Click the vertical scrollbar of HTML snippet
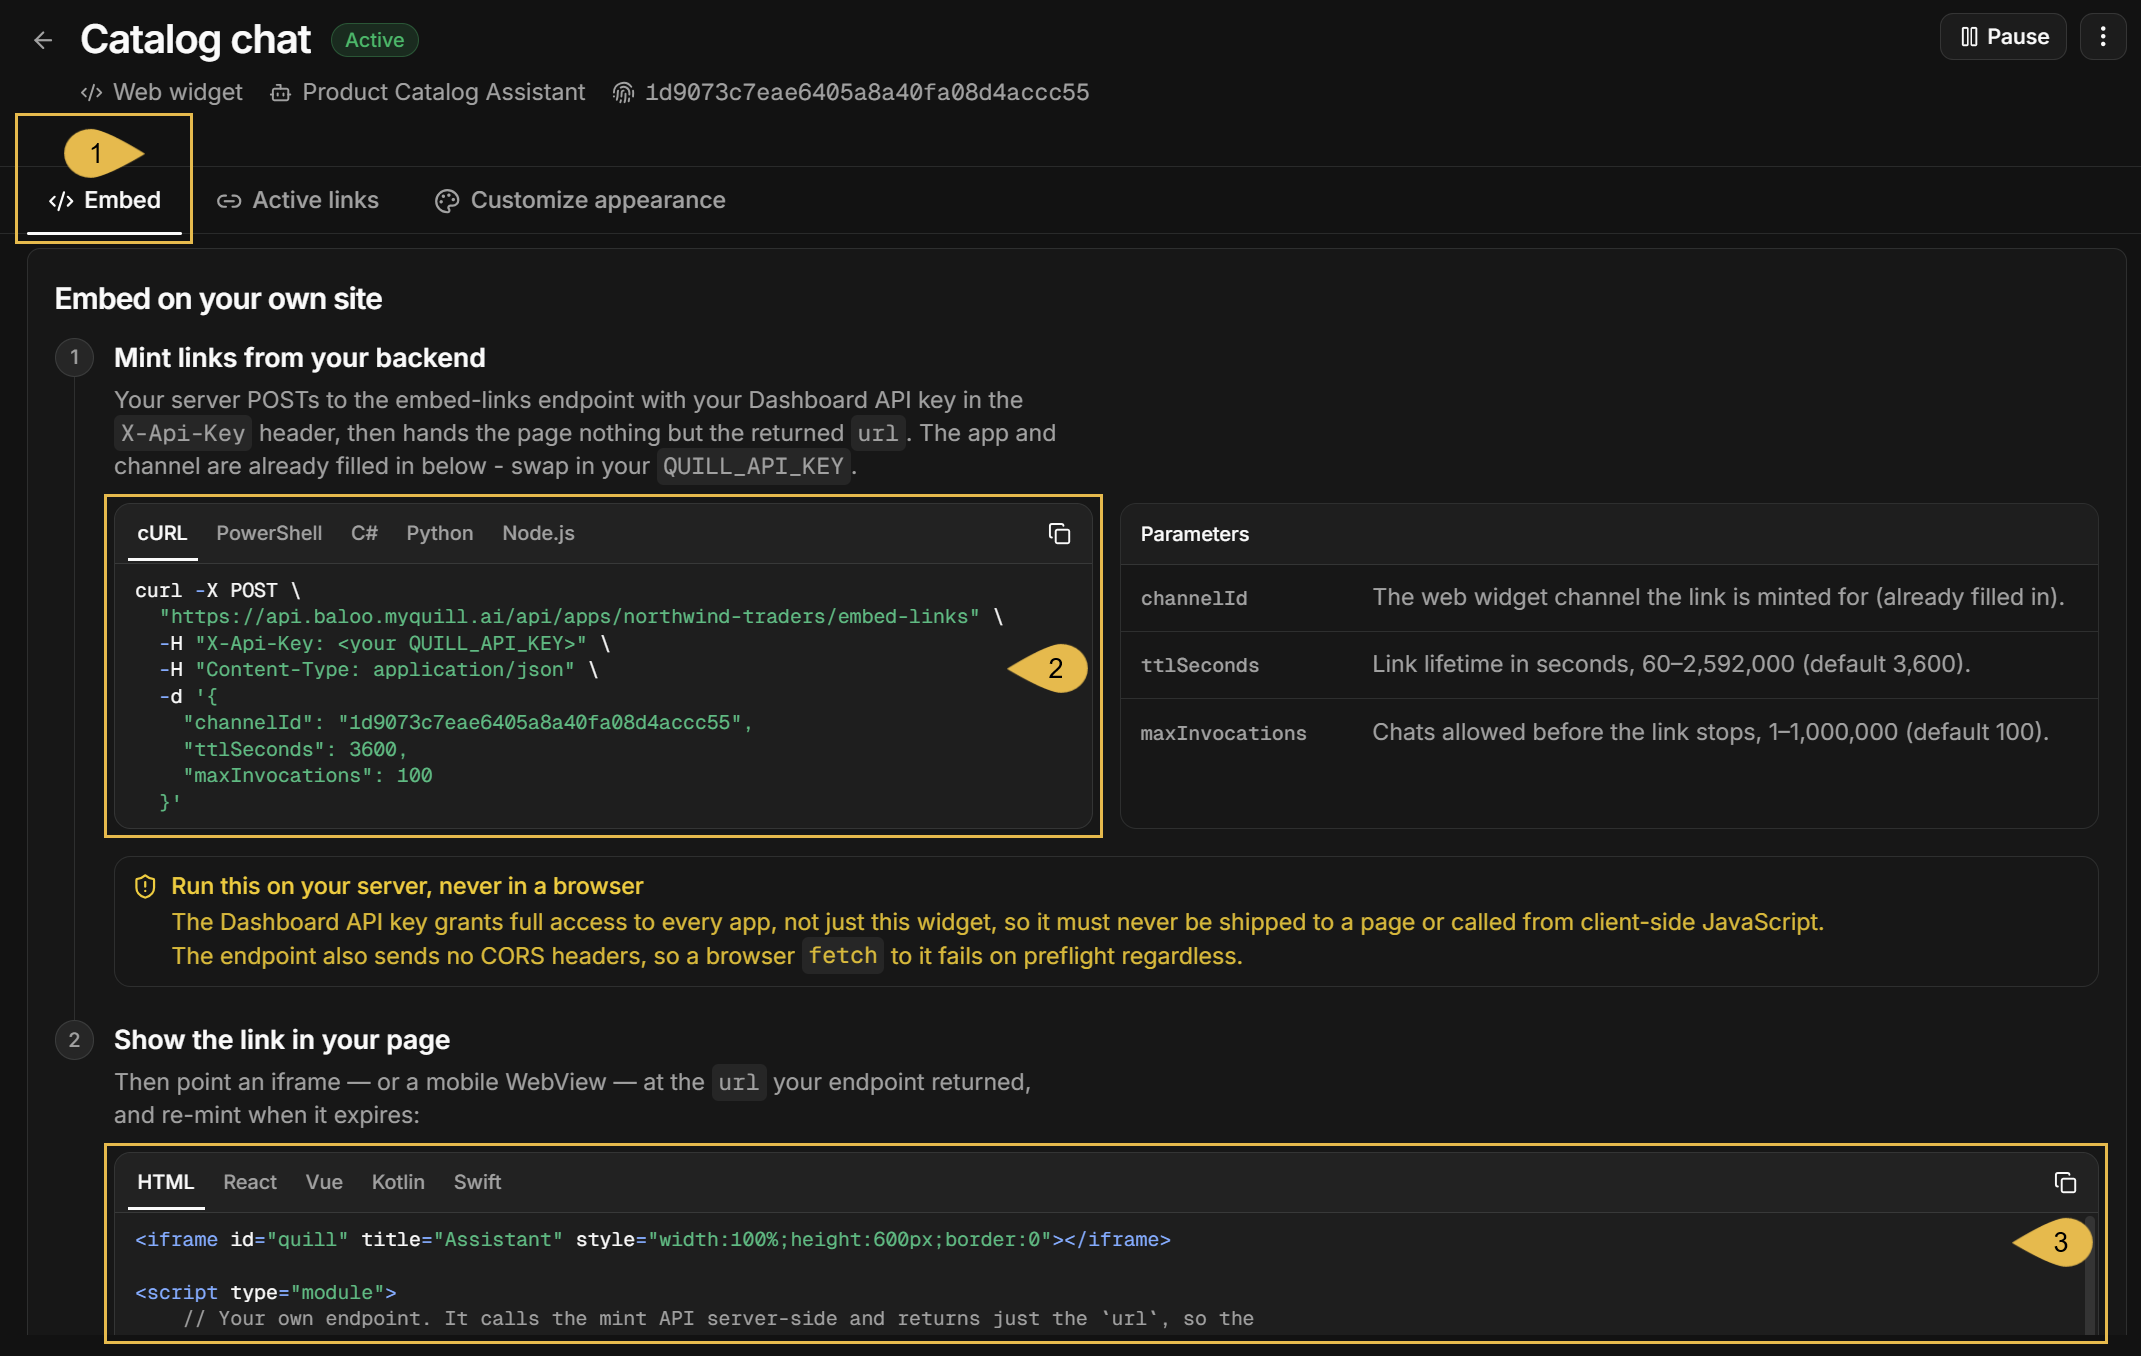The height and width of the screenshot is (1356, 2141). pyautogui.click(x=2089, y=1275)
